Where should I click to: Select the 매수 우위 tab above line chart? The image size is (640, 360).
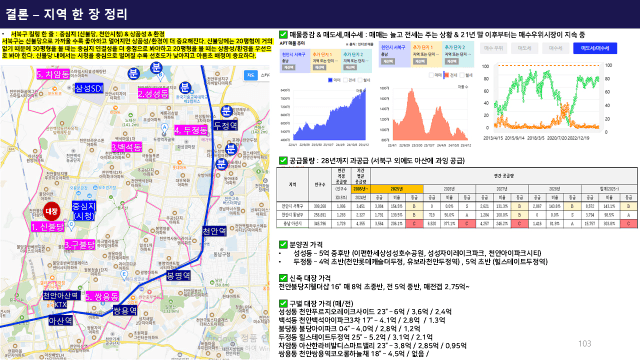(493, 48)
